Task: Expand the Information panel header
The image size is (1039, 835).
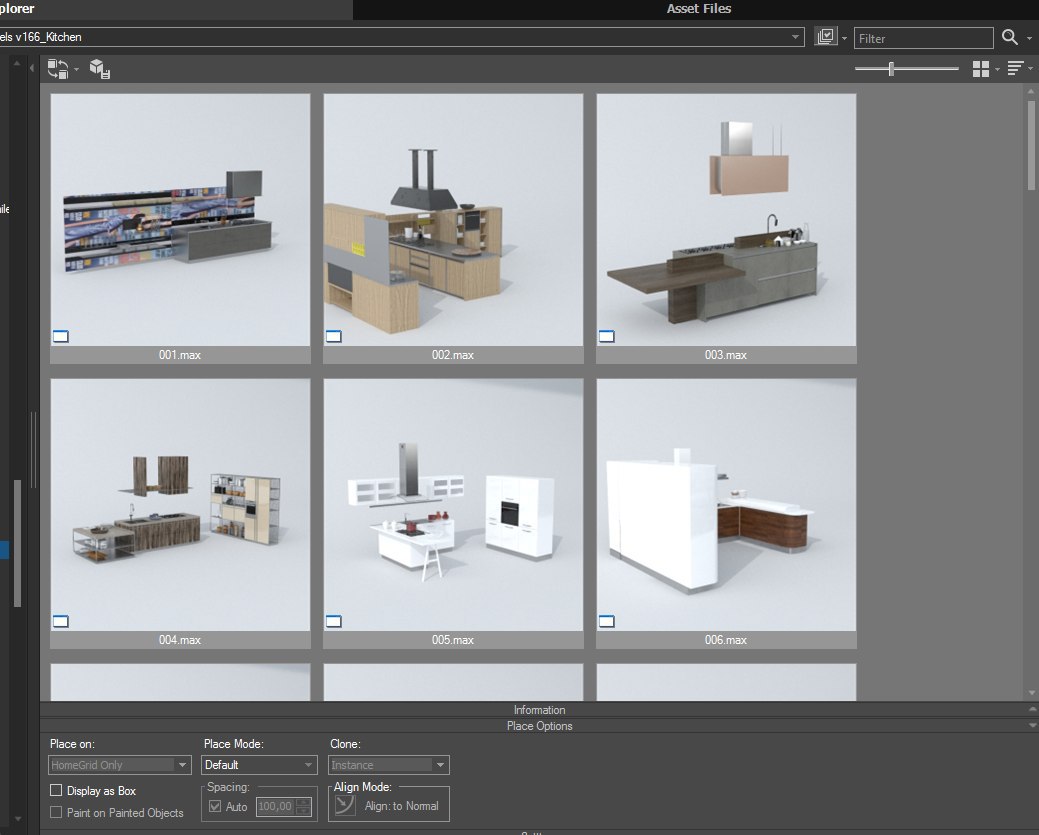Action: coord(539,710)
